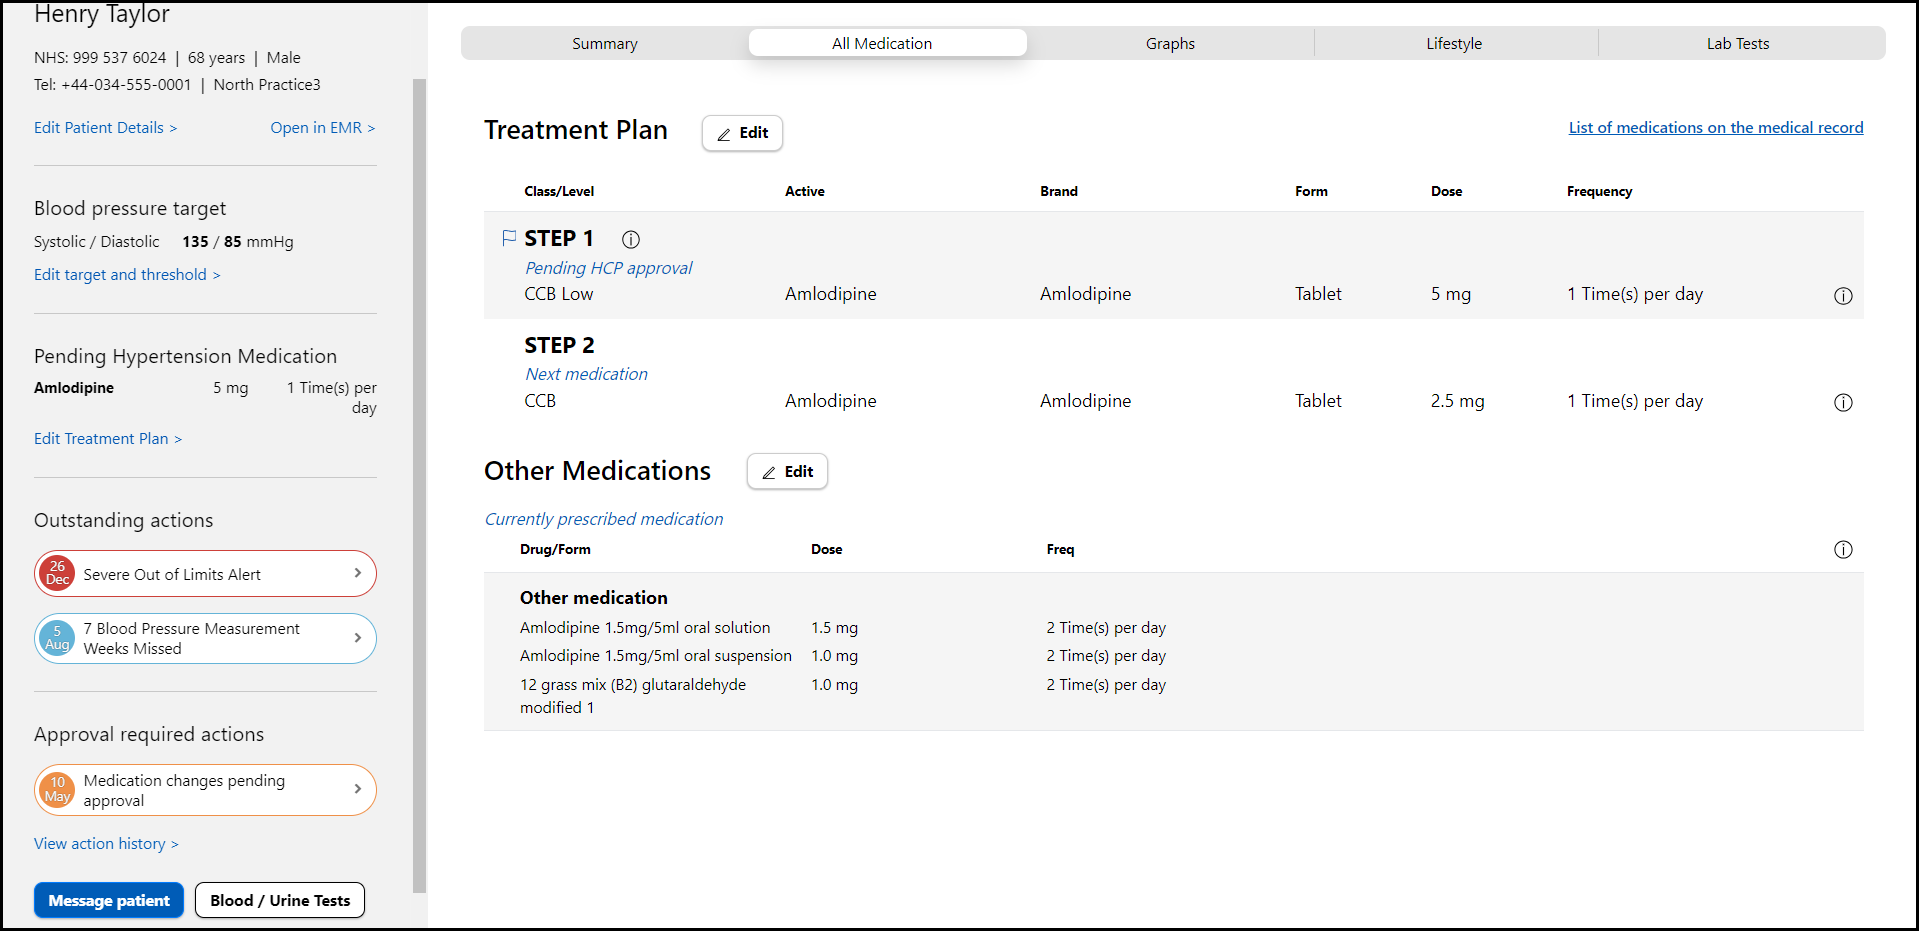Click info icon on Amlodipine 5 mg row
The image size is (1919, 931).
[1843, 296]
